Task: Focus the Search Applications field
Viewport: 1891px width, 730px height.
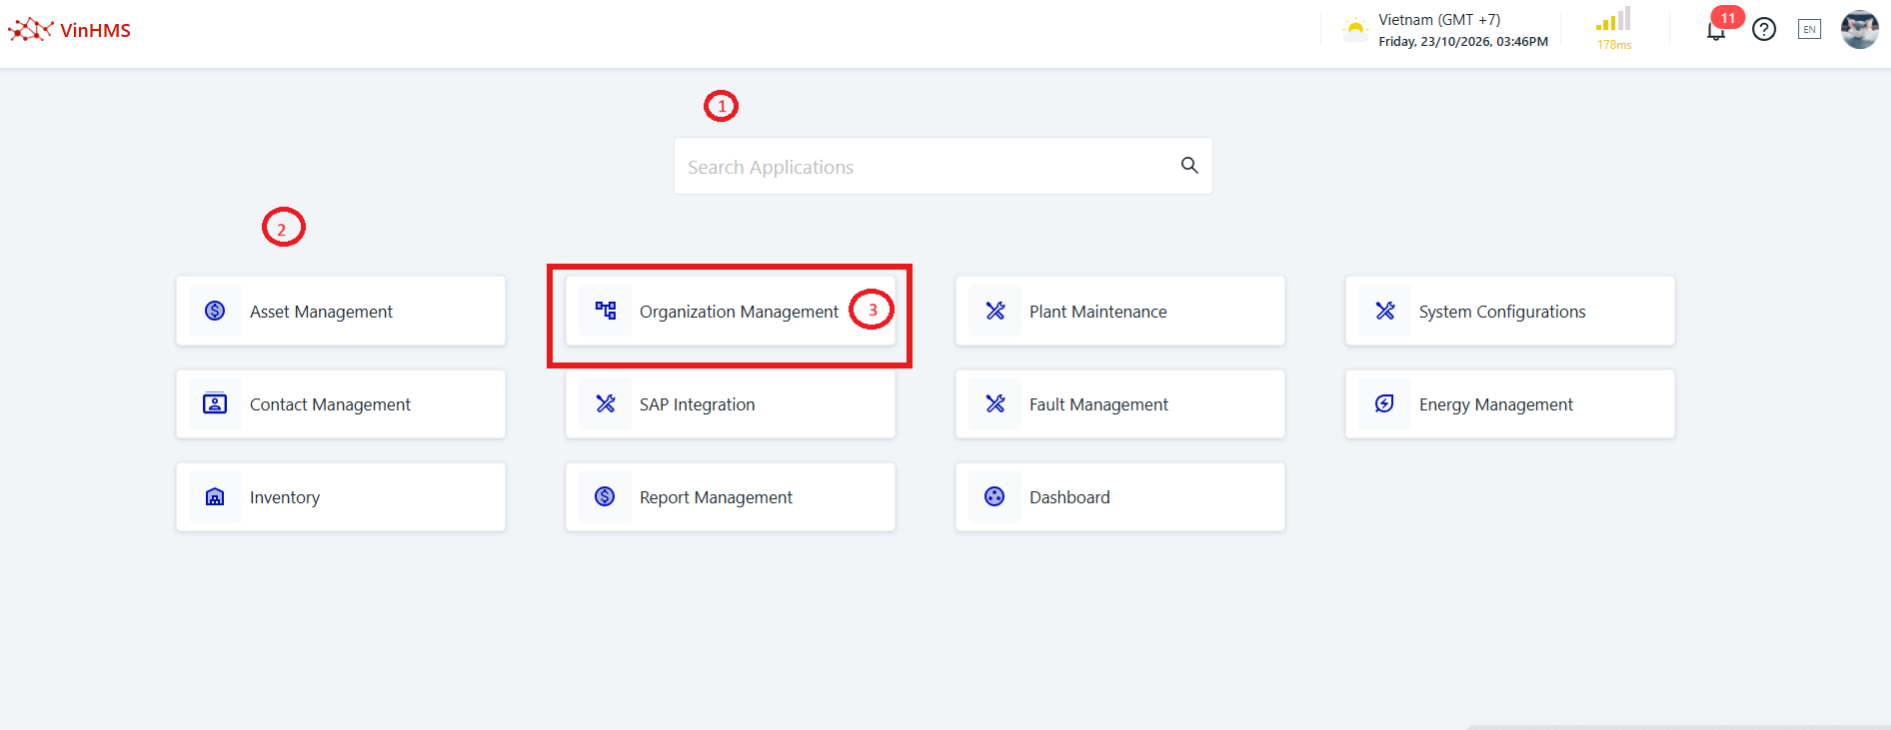Action: pos(943,166)
